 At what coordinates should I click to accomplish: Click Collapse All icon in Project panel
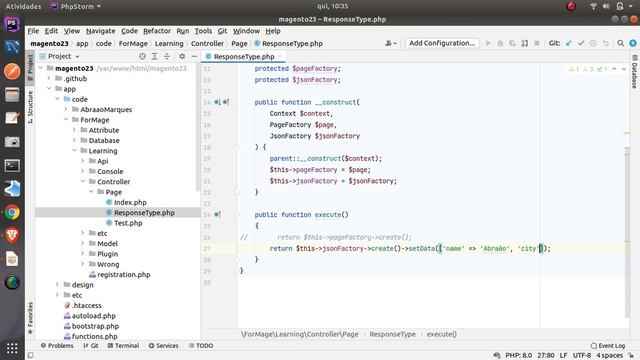(167, 56)
